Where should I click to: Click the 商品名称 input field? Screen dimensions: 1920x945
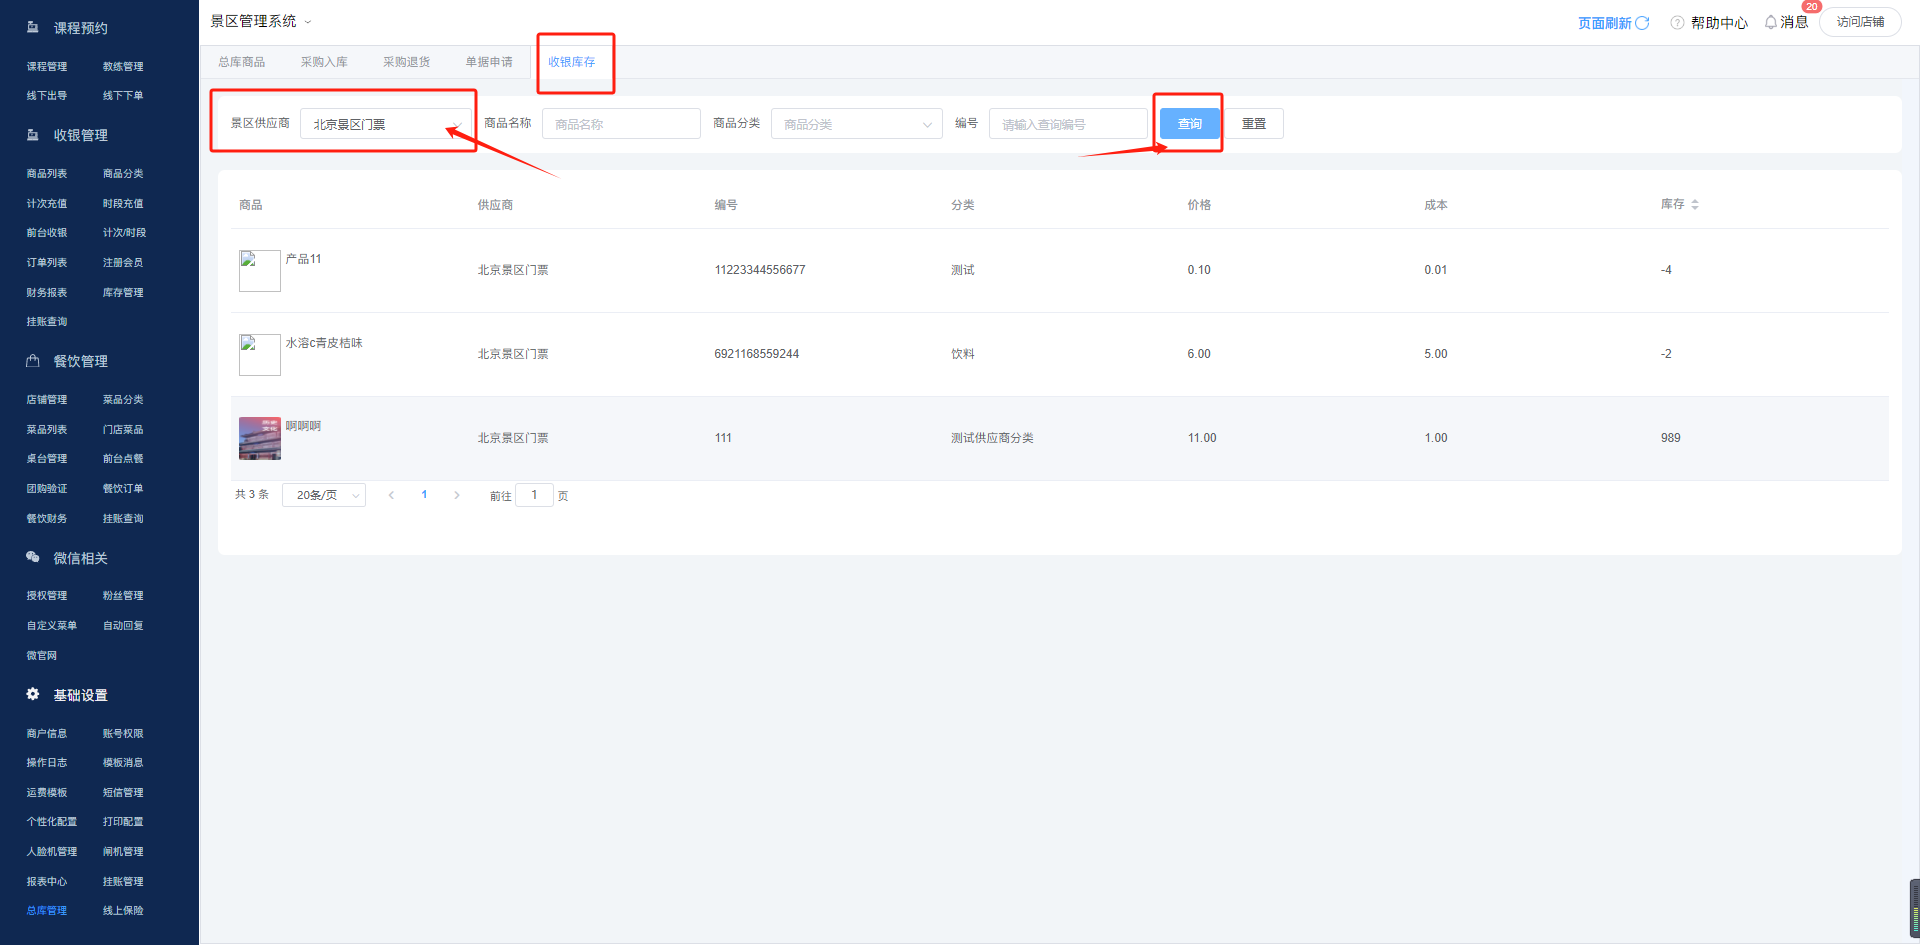(620, 124)
